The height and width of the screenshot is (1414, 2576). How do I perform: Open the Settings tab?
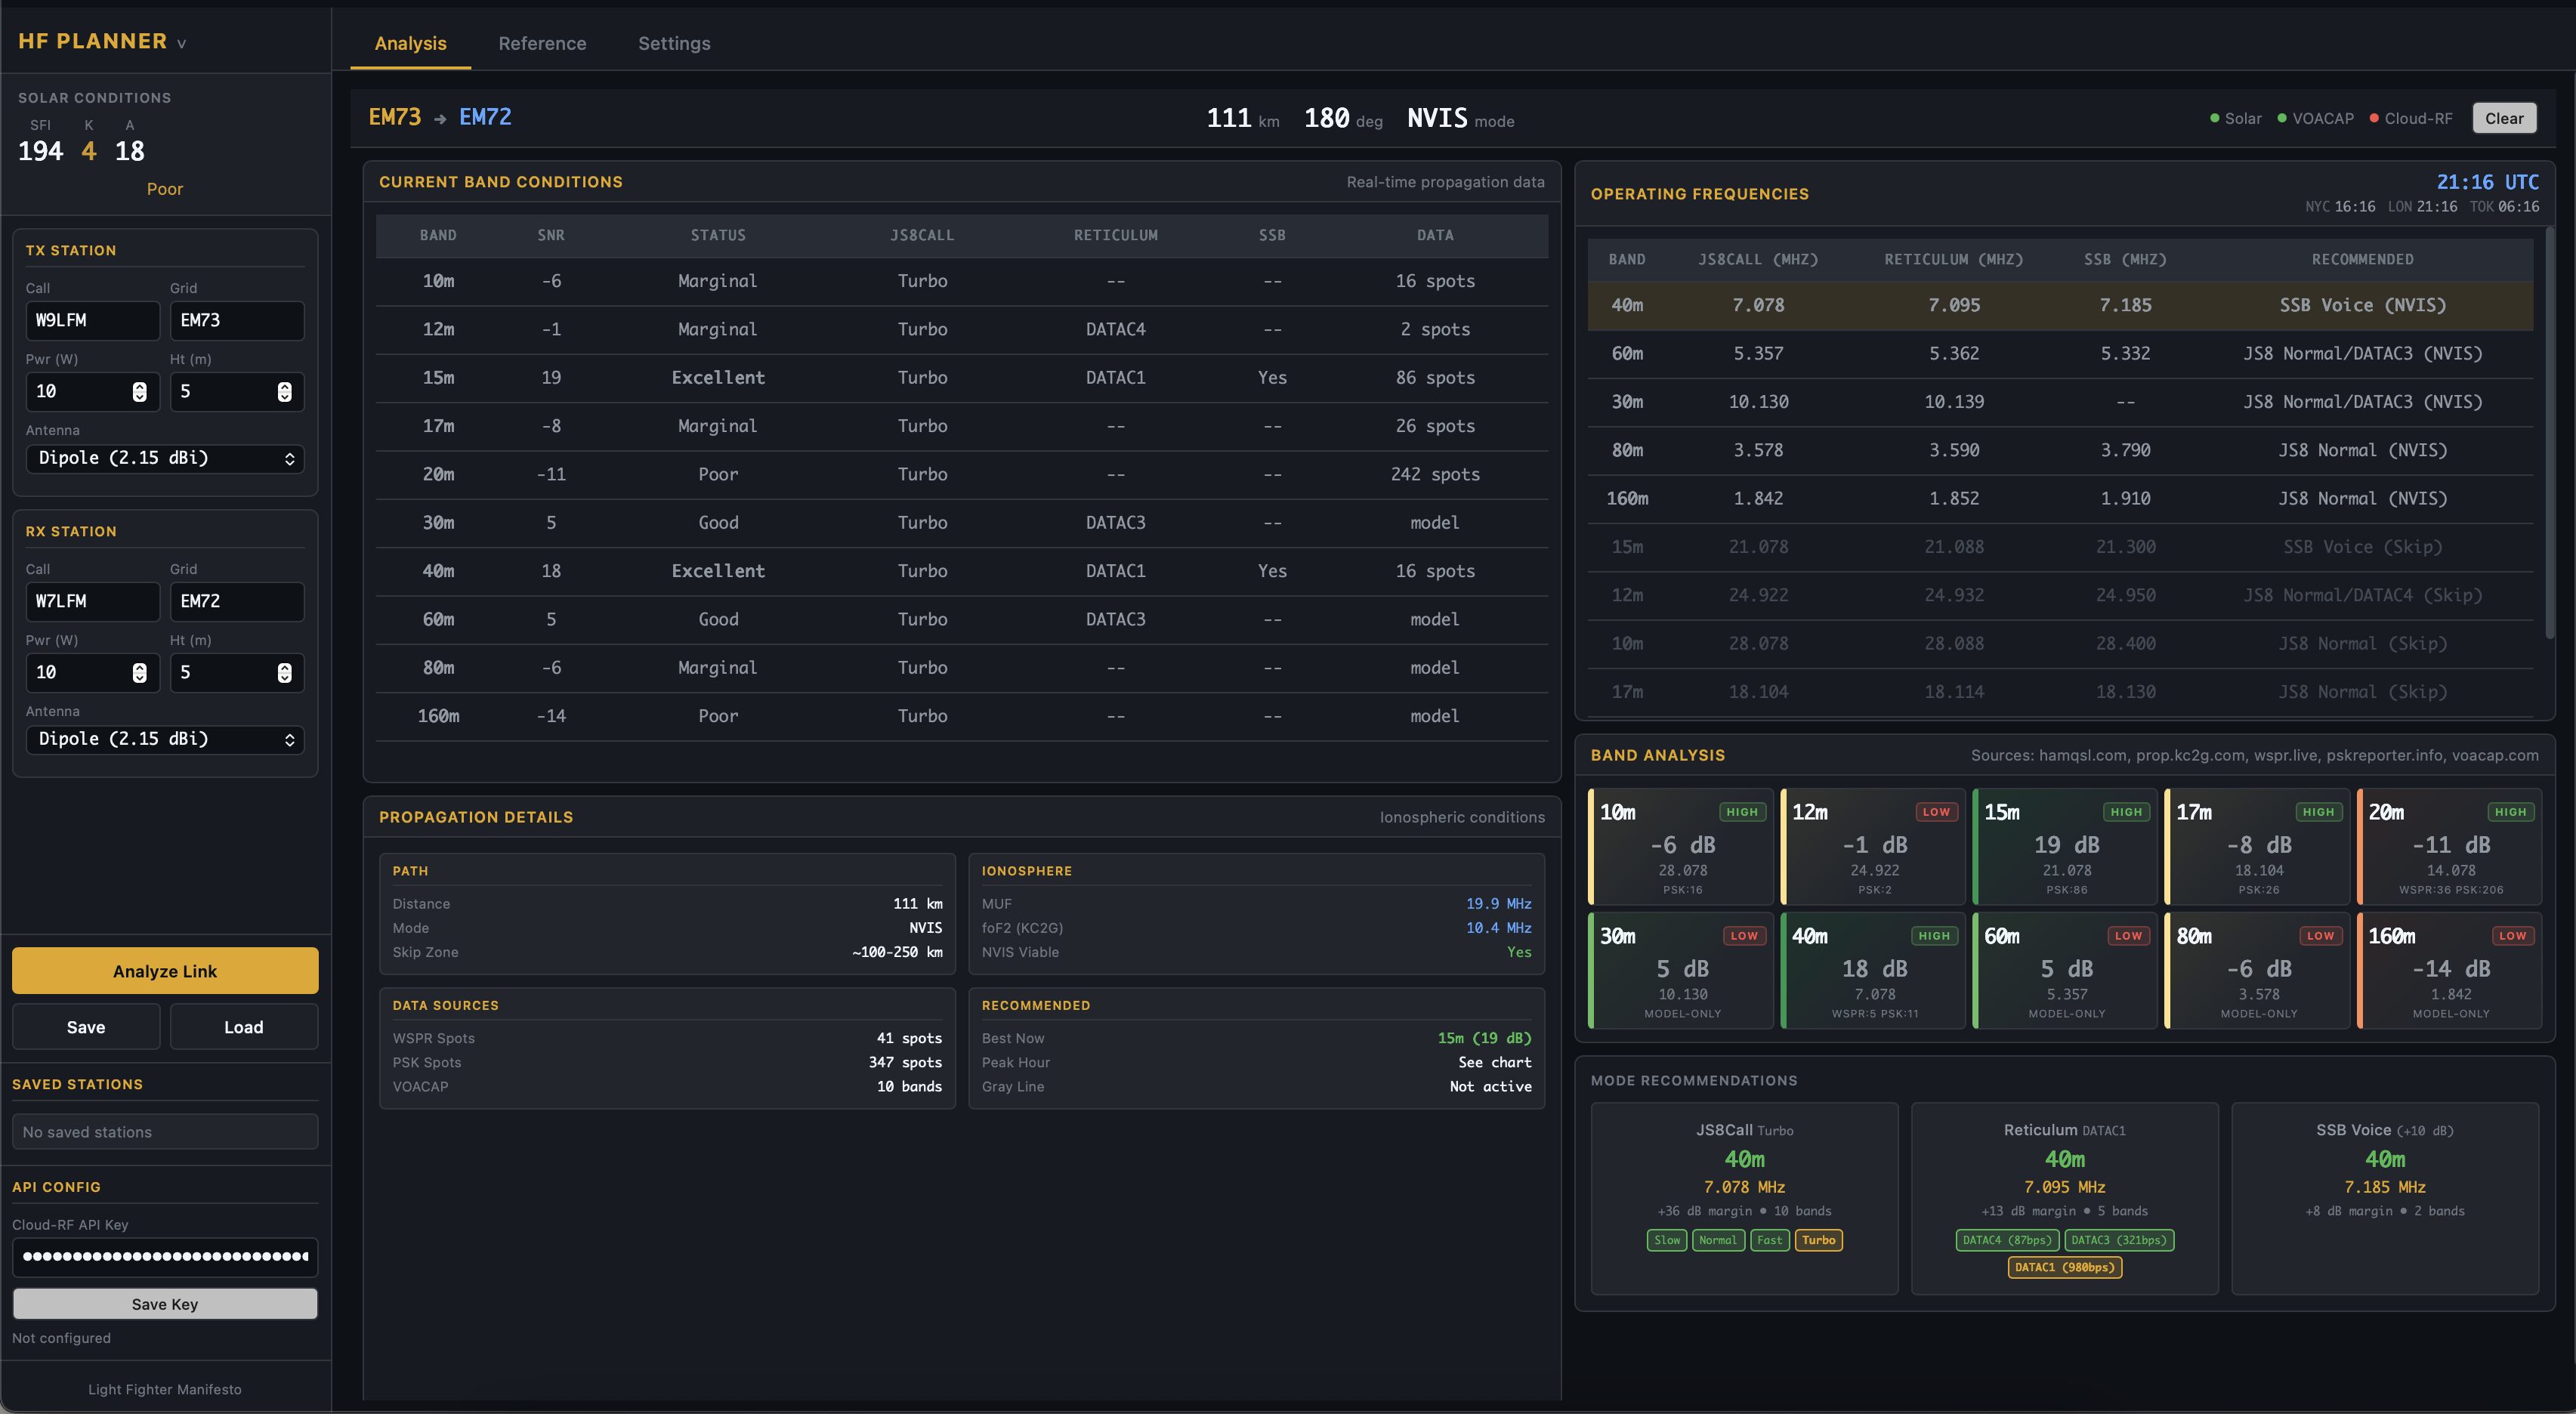pyautogui.click(x=674, y=43)
